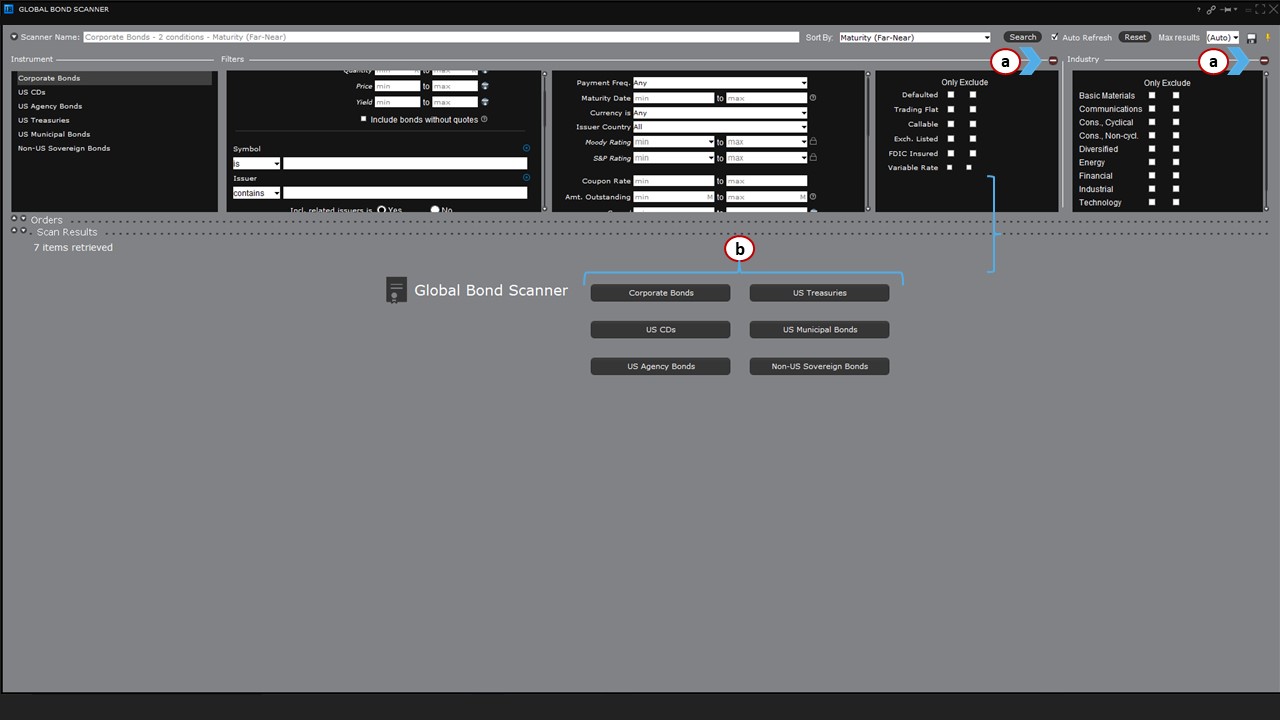Click the red minus icon above Only/Exclude filters

click(1053, 61)
